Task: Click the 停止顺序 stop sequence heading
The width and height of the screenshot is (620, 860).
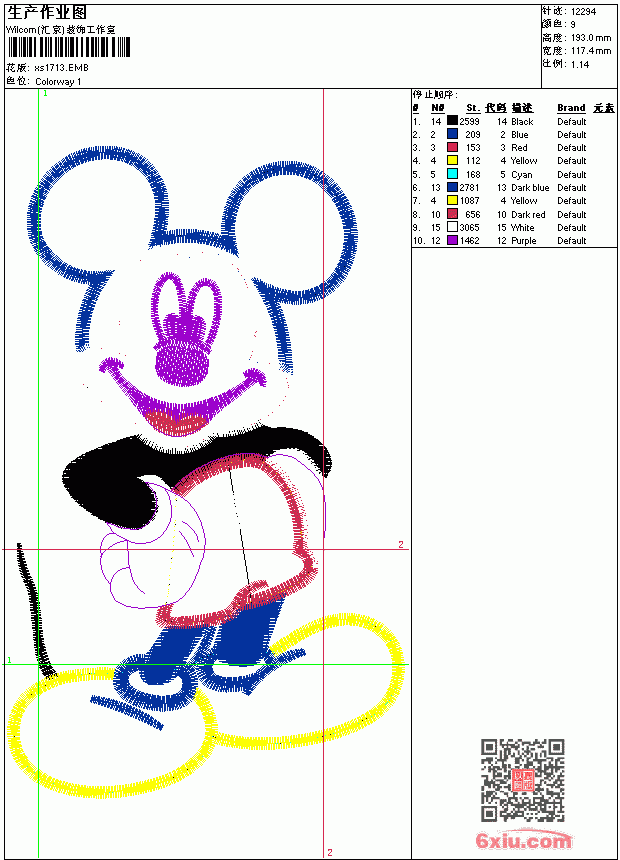Action: tap(435, 94)
